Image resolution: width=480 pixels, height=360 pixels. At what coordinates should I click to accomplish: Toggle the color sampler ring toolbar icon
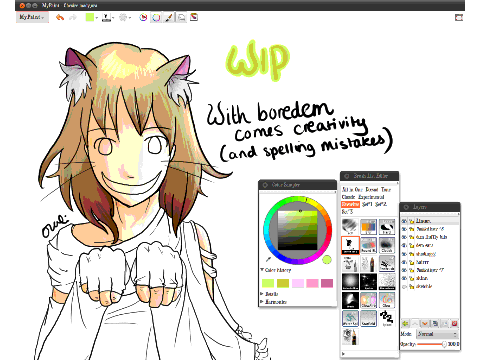[156, 17]
